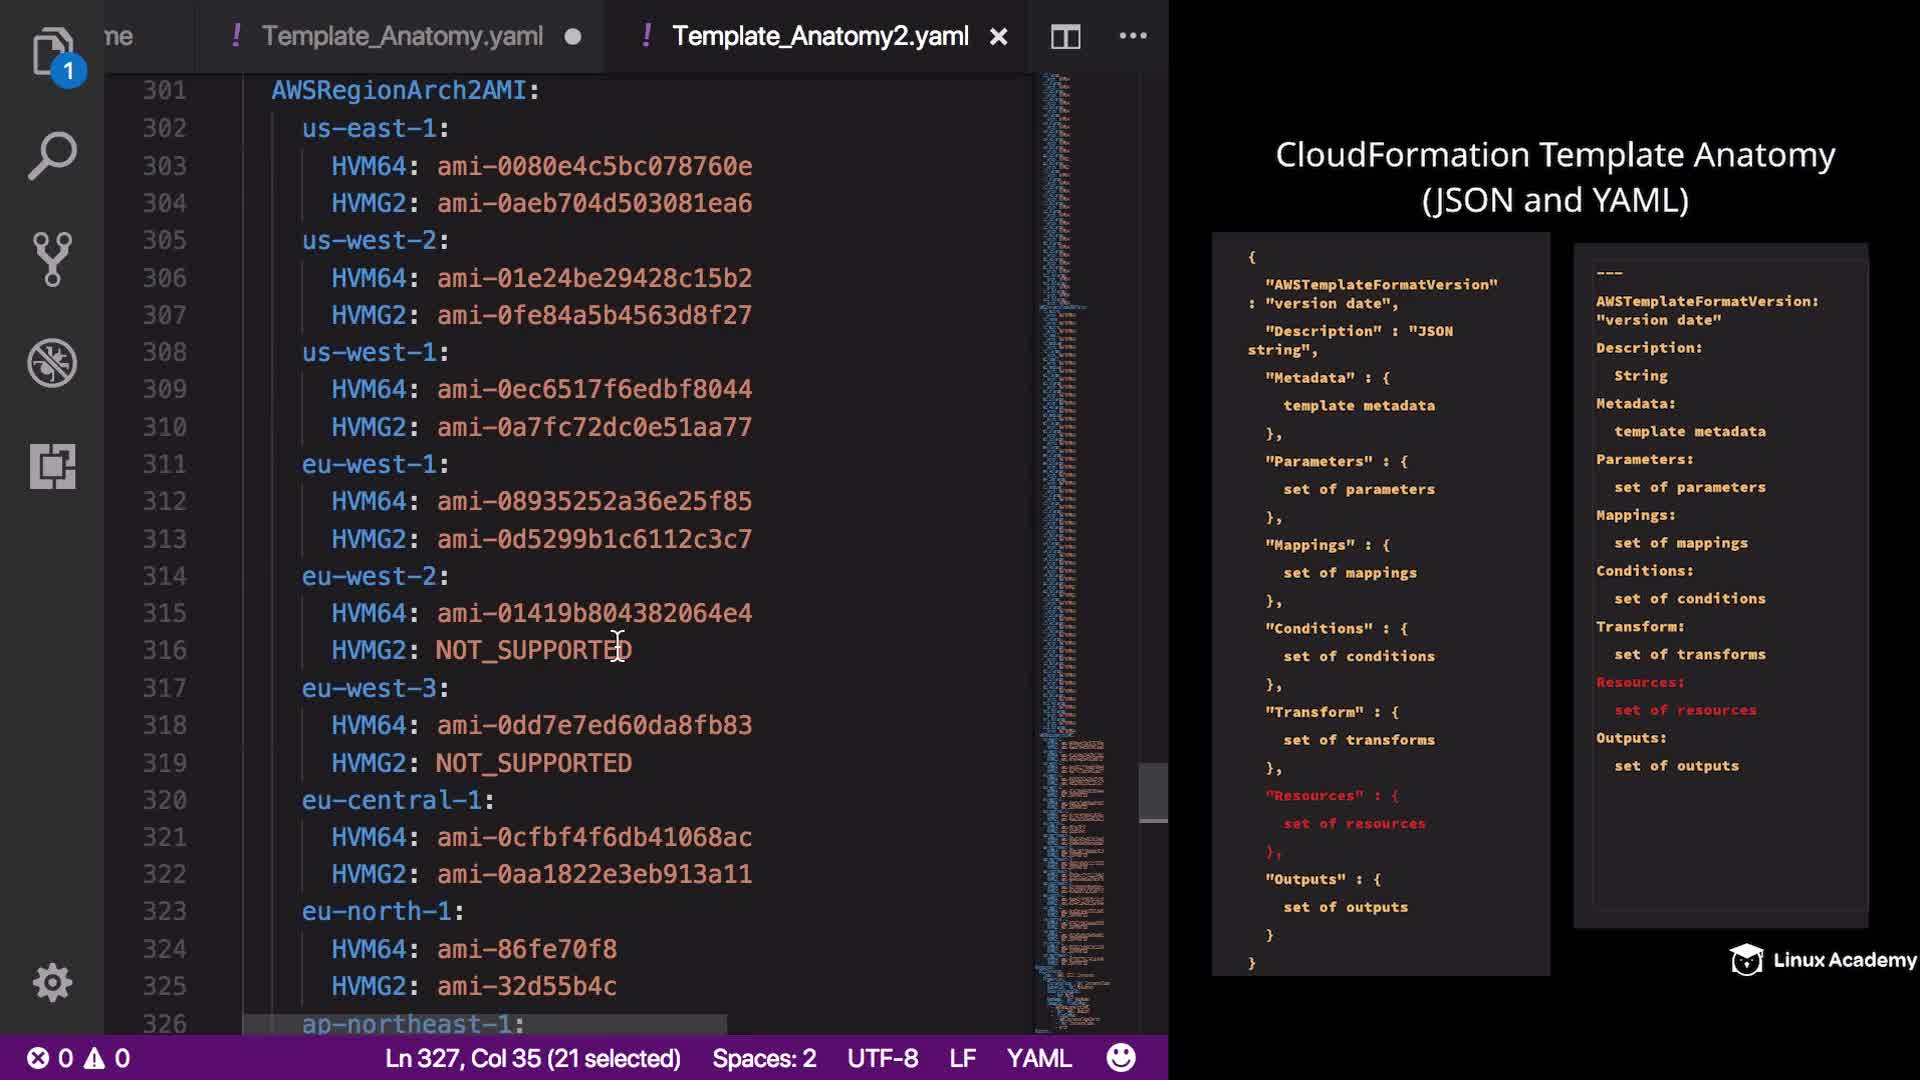The image size is (1920, 1080).
Task: Open the Extensions panel icon
Action: point(52,466)
